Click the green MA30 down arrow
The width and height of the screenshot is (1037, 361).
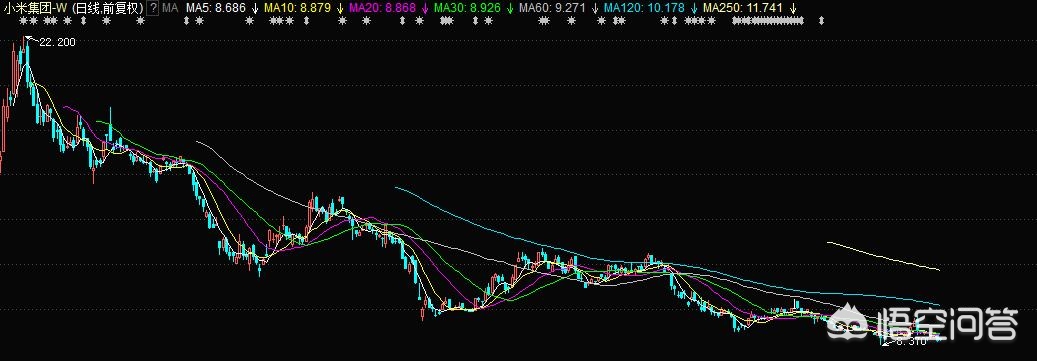[510, 9]
